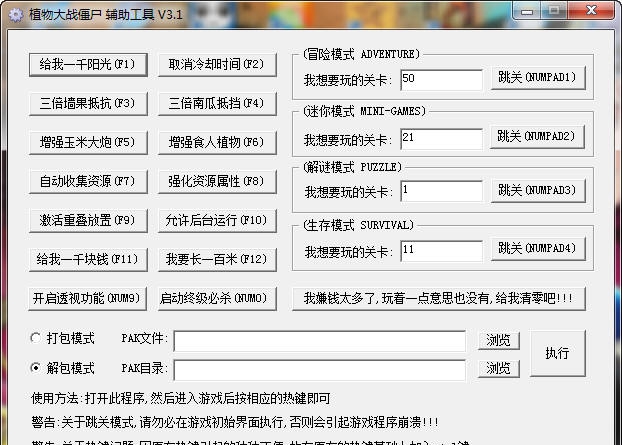
Task: Click the 迷你模式 MINI-GAMES group label
Action: [364, 111]
